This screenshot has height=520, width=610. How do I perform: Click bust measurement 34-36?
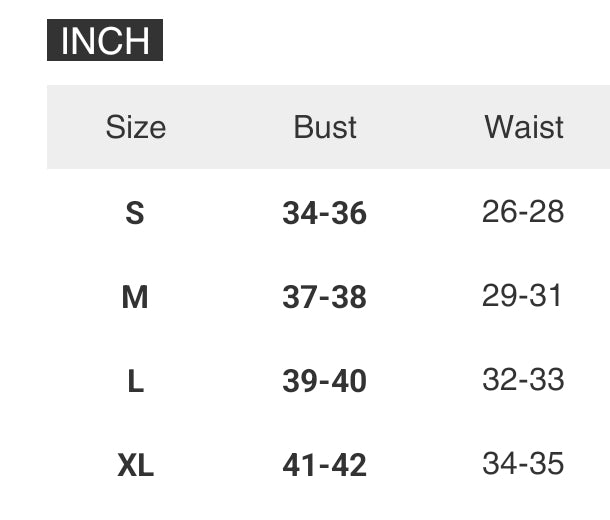[324, 213]
